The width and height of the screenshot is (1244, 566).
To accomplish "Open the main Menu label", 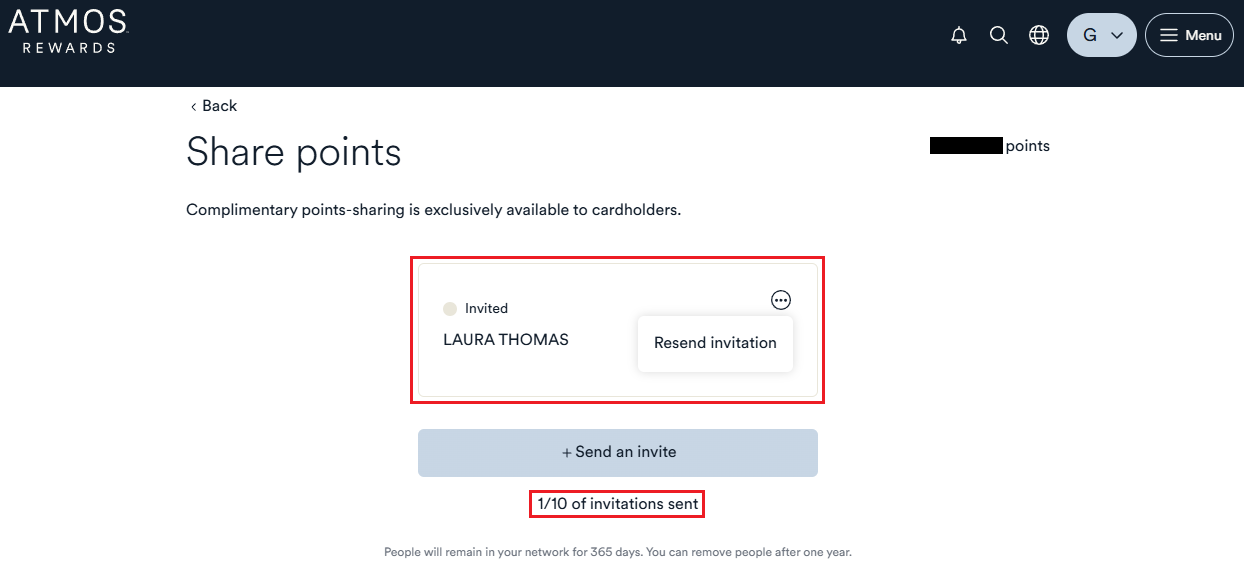I will click(x=1203, y=35).
